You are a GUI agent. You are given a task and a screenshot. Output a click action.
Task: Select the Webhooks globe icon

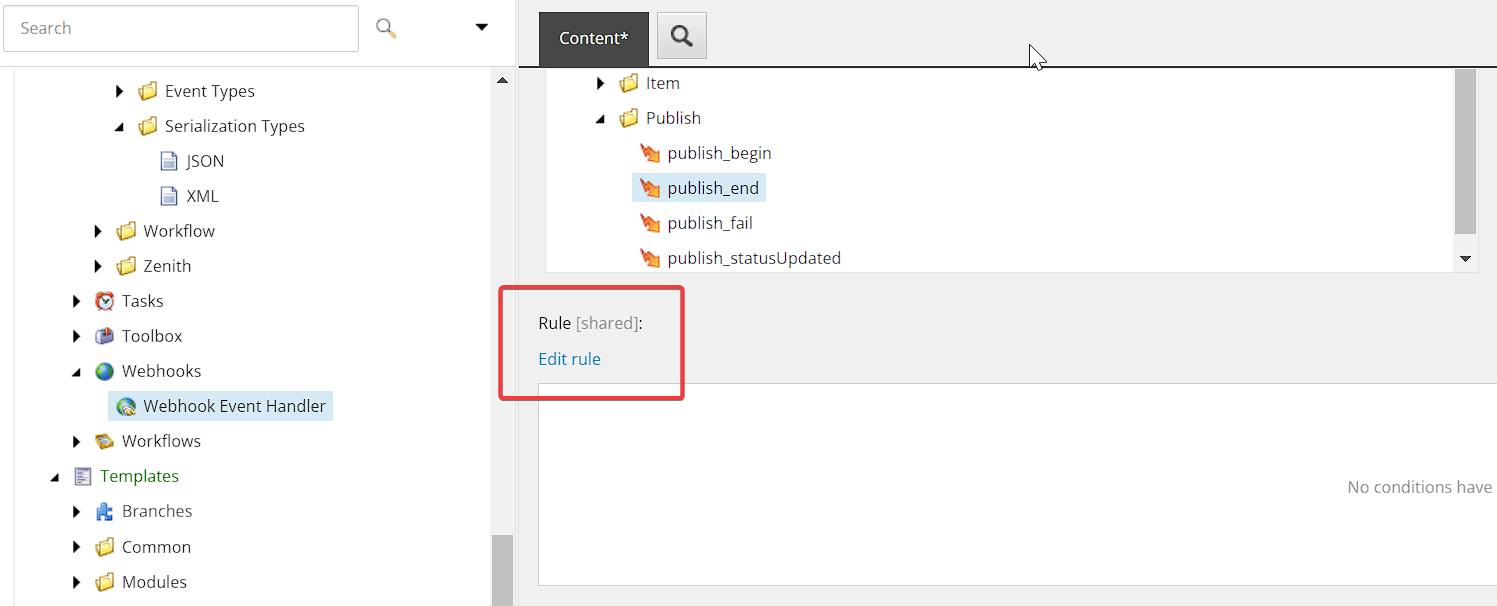click(x=104, y=370)
